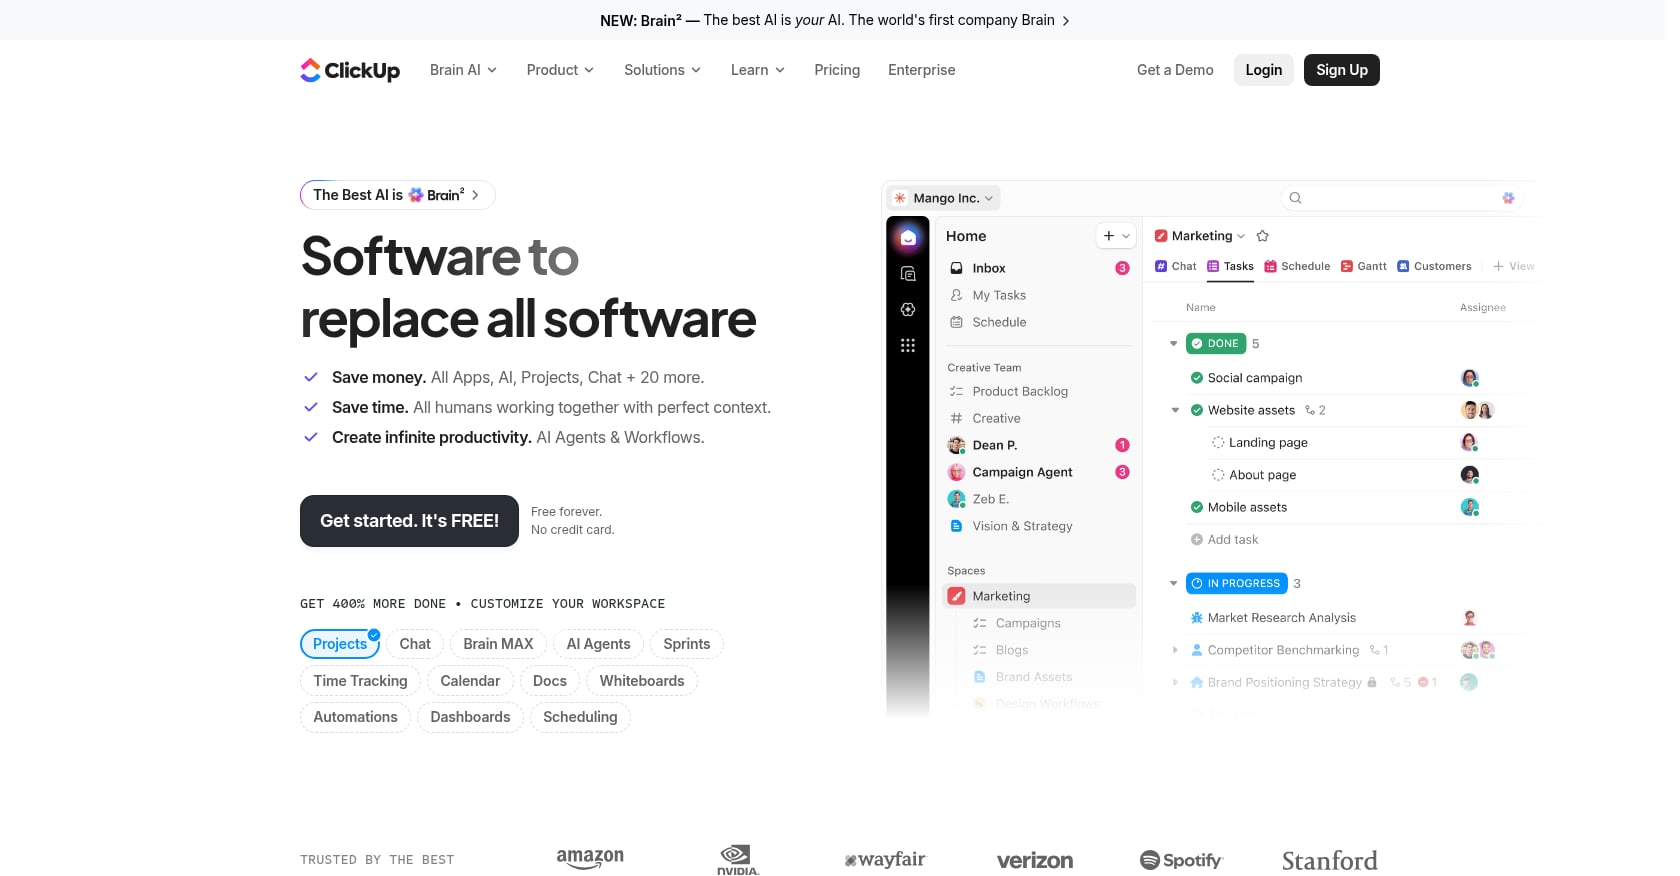Click the red Marketing space icon

coord(956,596)
